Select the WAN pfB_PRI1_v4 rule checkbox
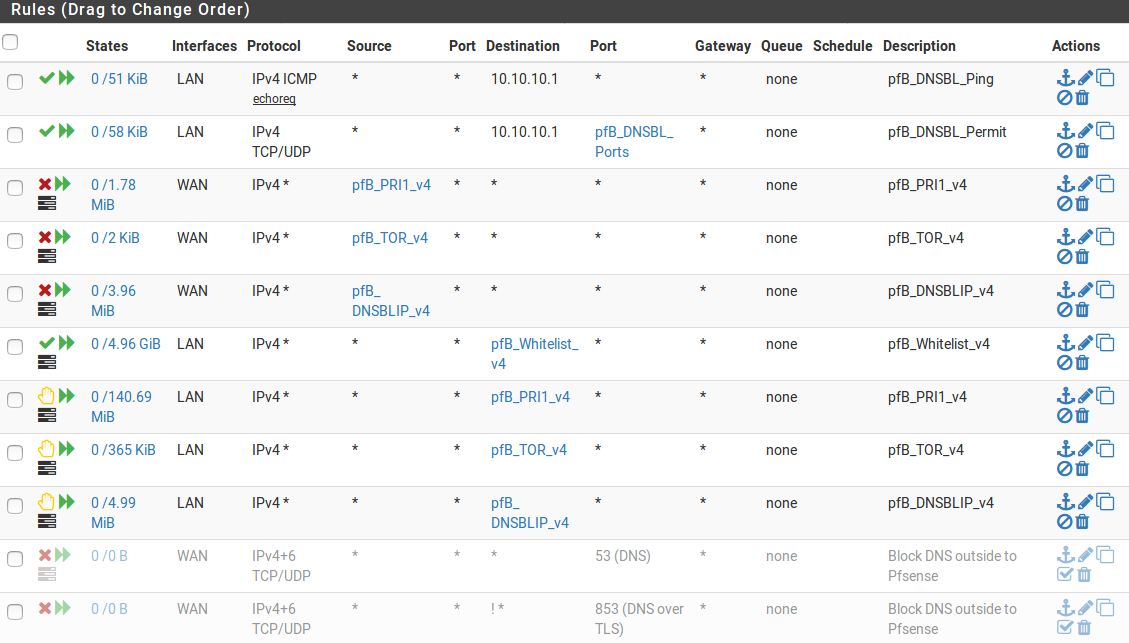Screen dimensions: 1129x643 point(15,188)
